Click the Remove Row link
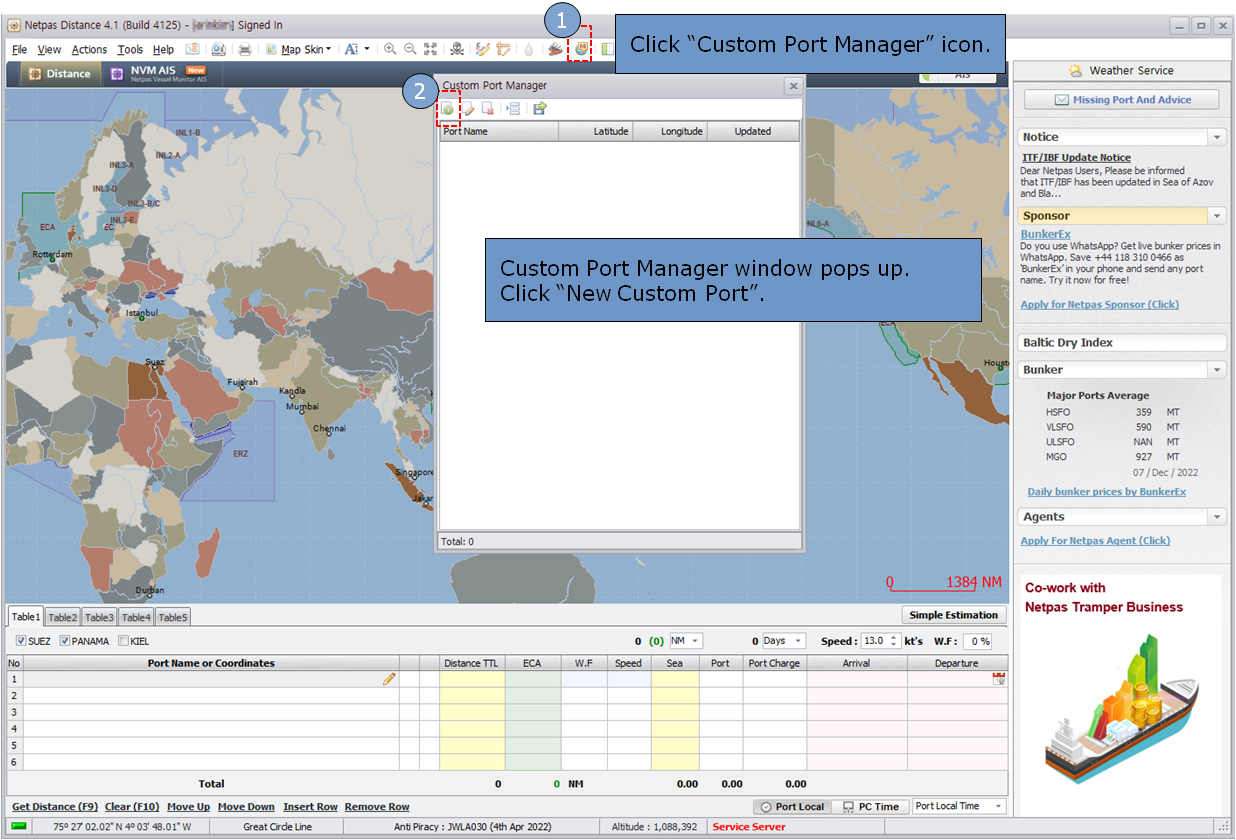The image size is (1236, 840). click(x=377, y=807)
